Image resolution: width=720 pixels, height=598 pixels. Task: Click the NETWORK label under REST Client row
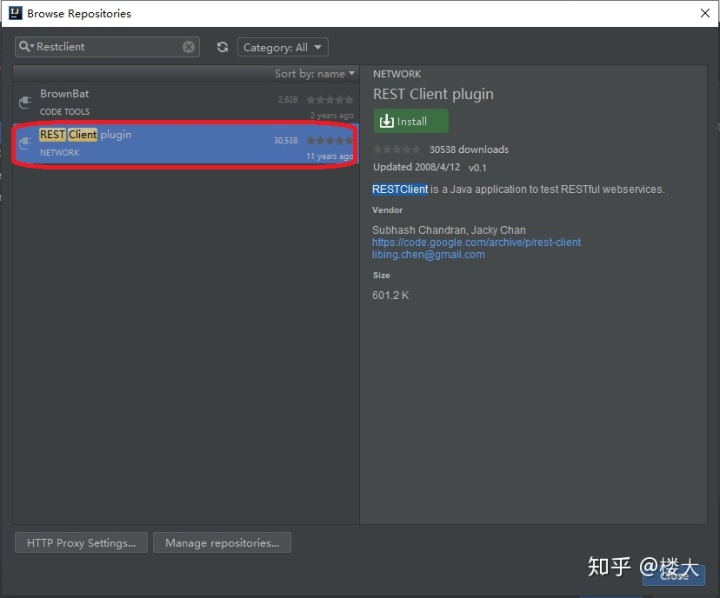pyautogui.click(x=59, y=152)
